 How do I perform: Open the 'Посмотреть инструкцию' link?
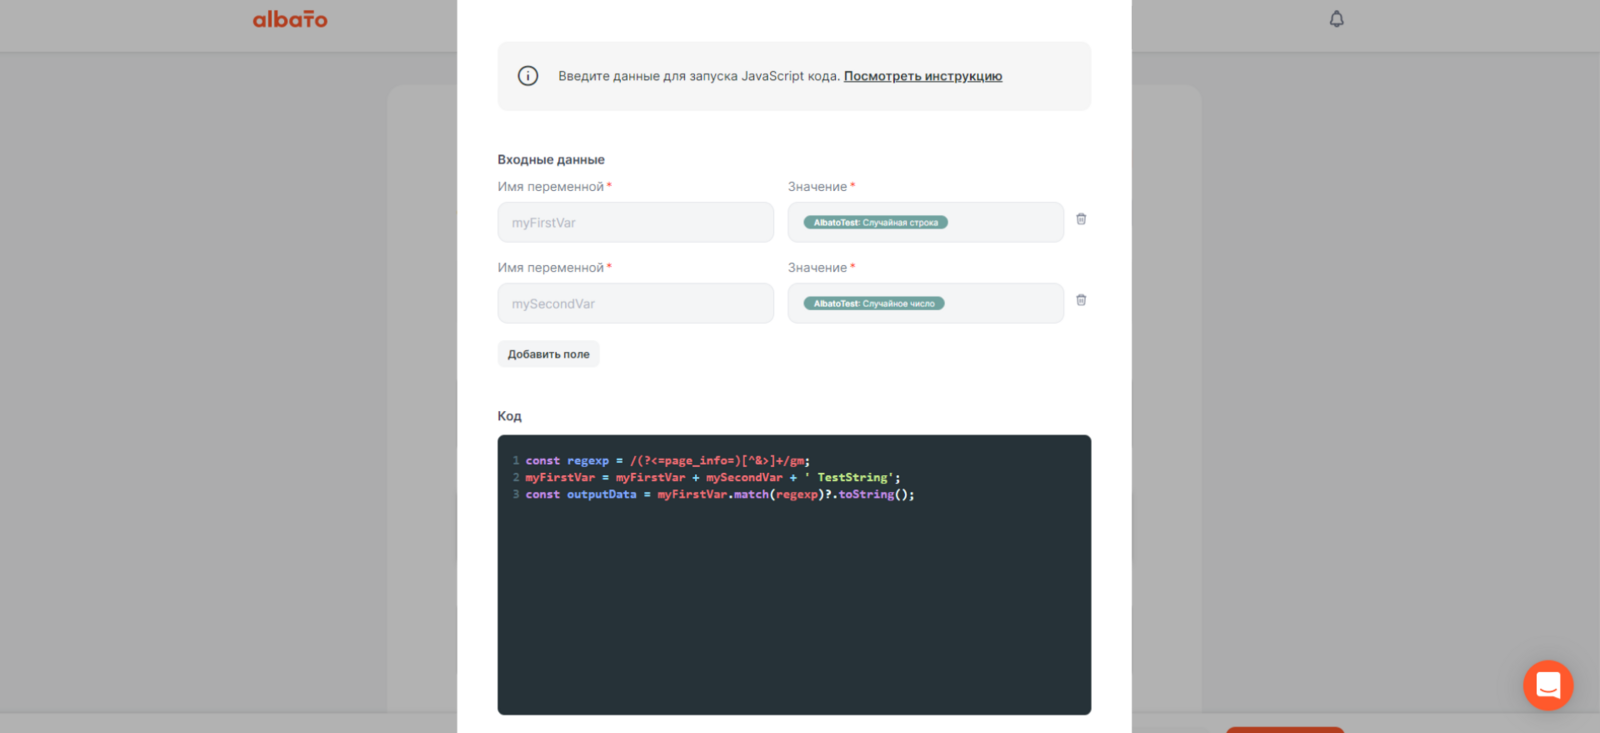(x=922, y=76)
